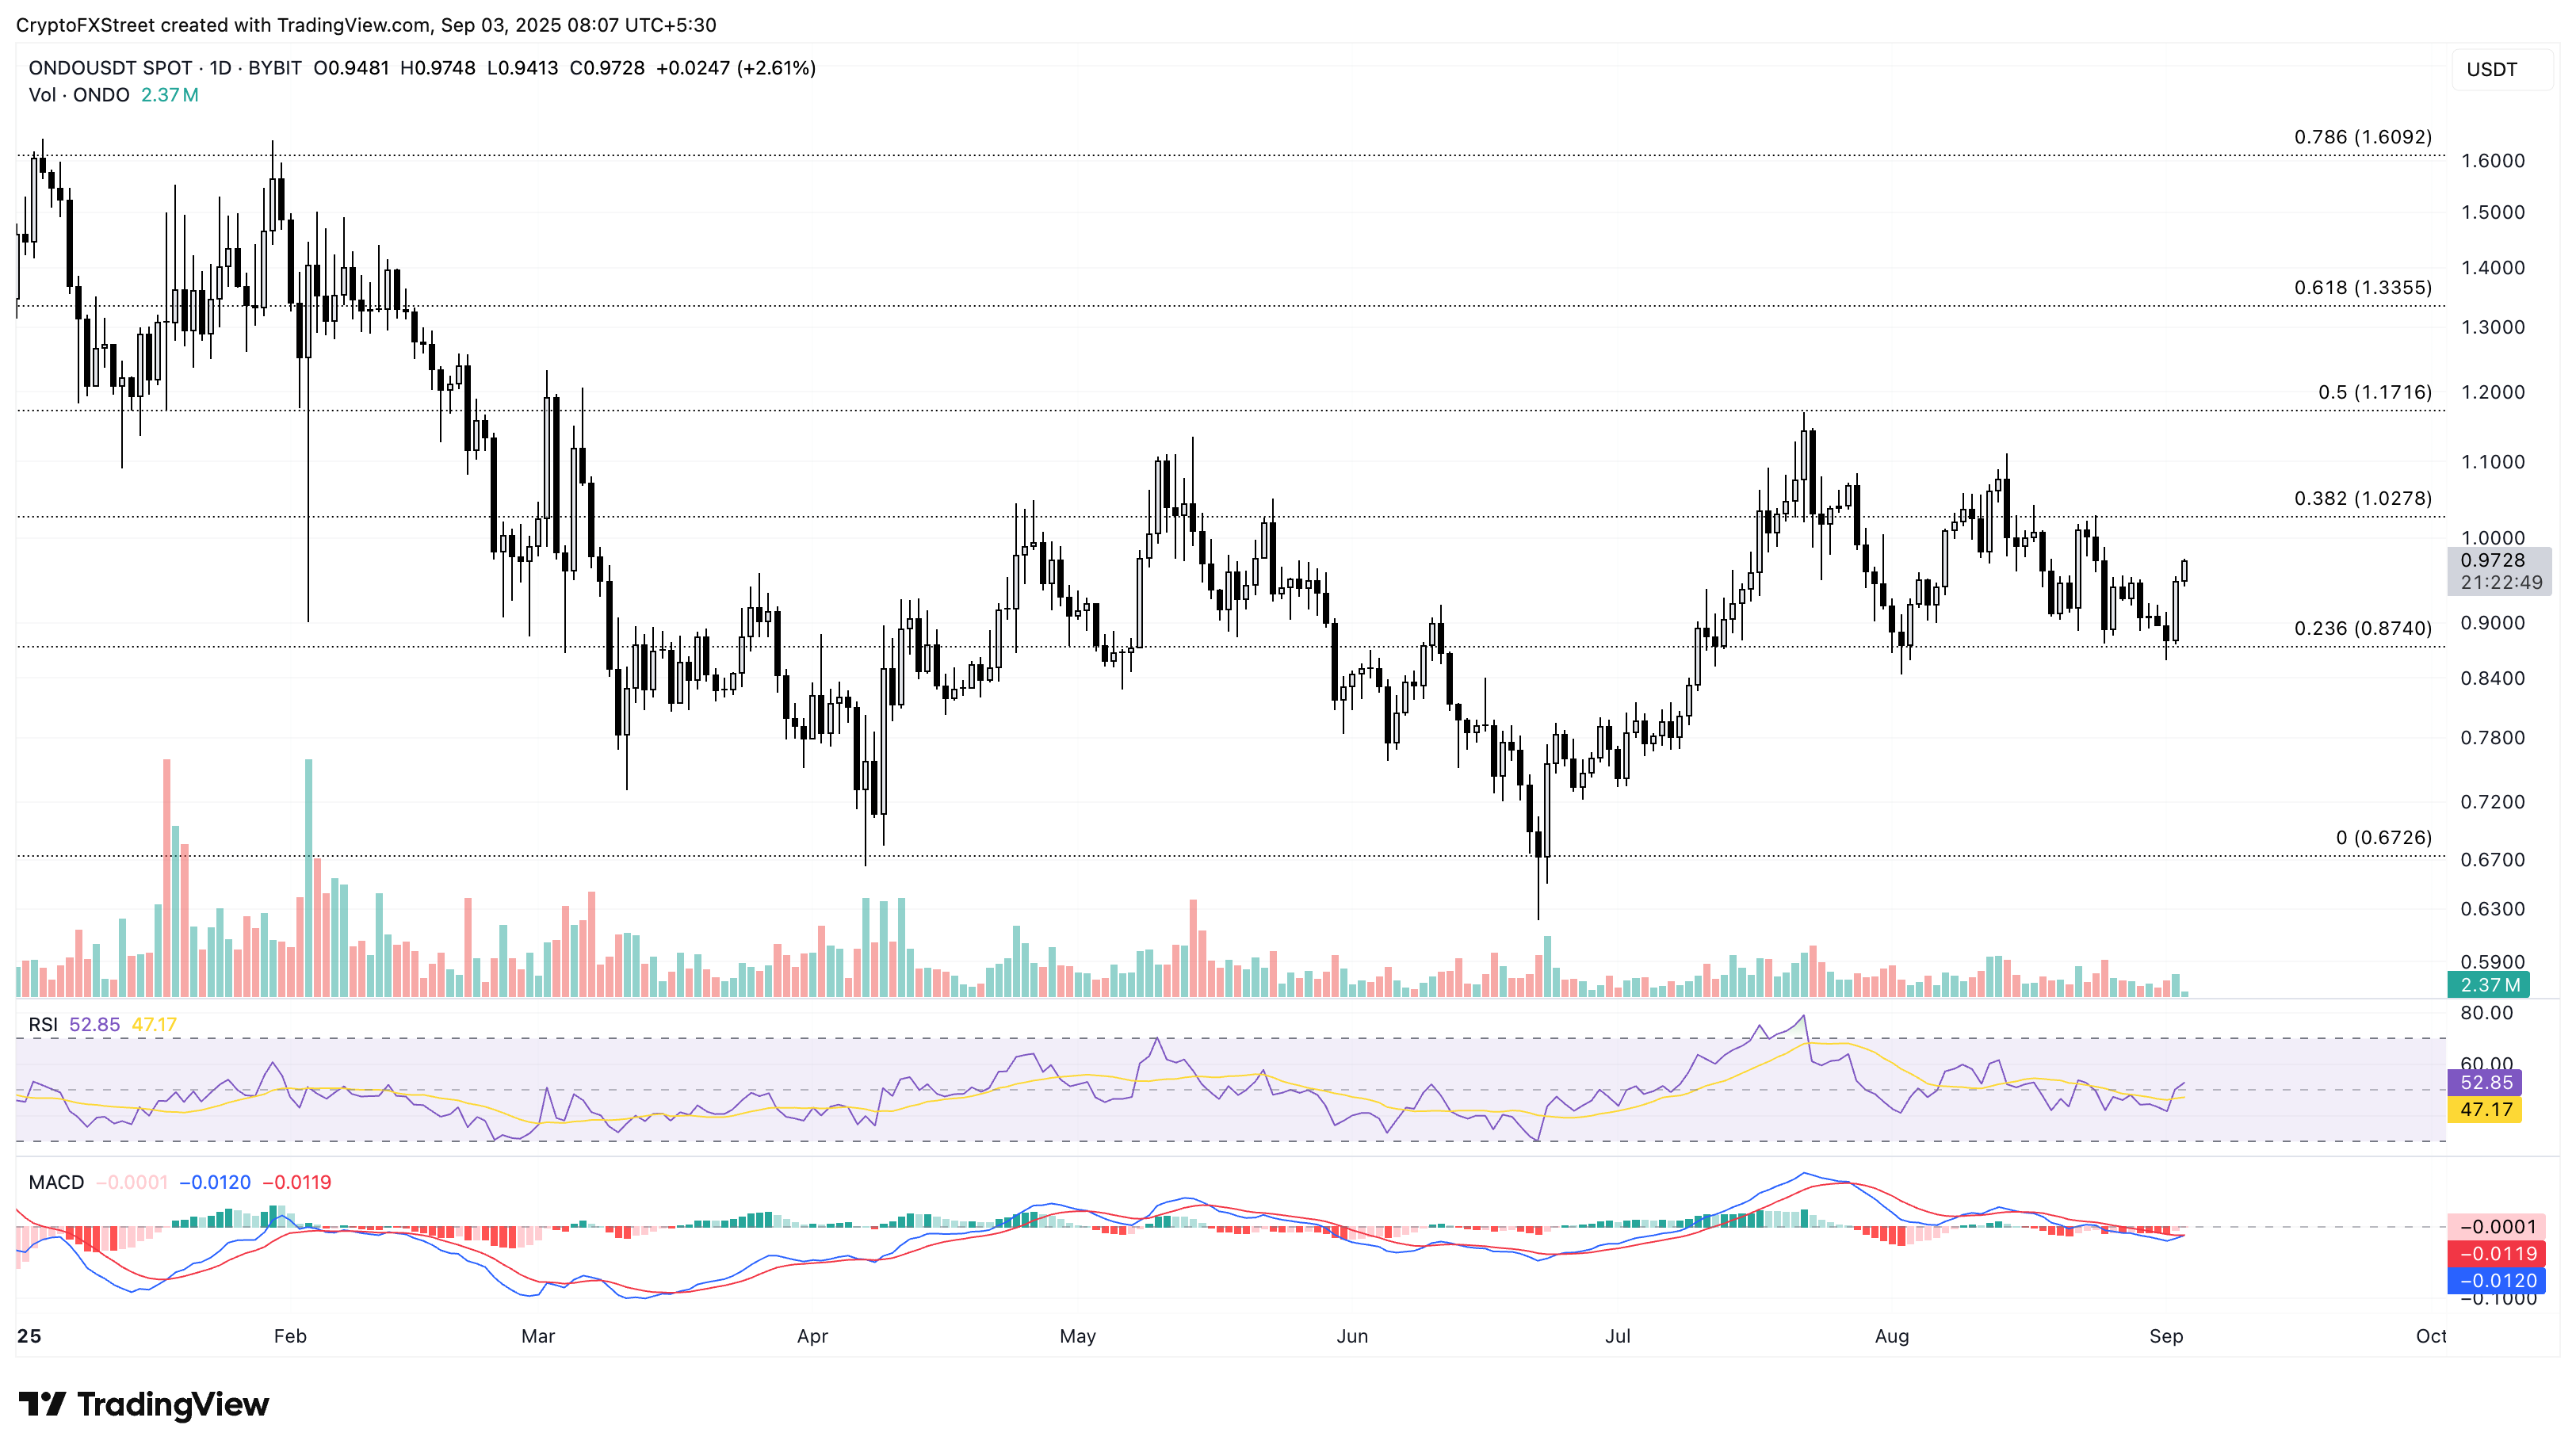This screenshot has height=1452, width=2576.
Task: Click the Jul label on time axis
Action: [1617, 1336]
